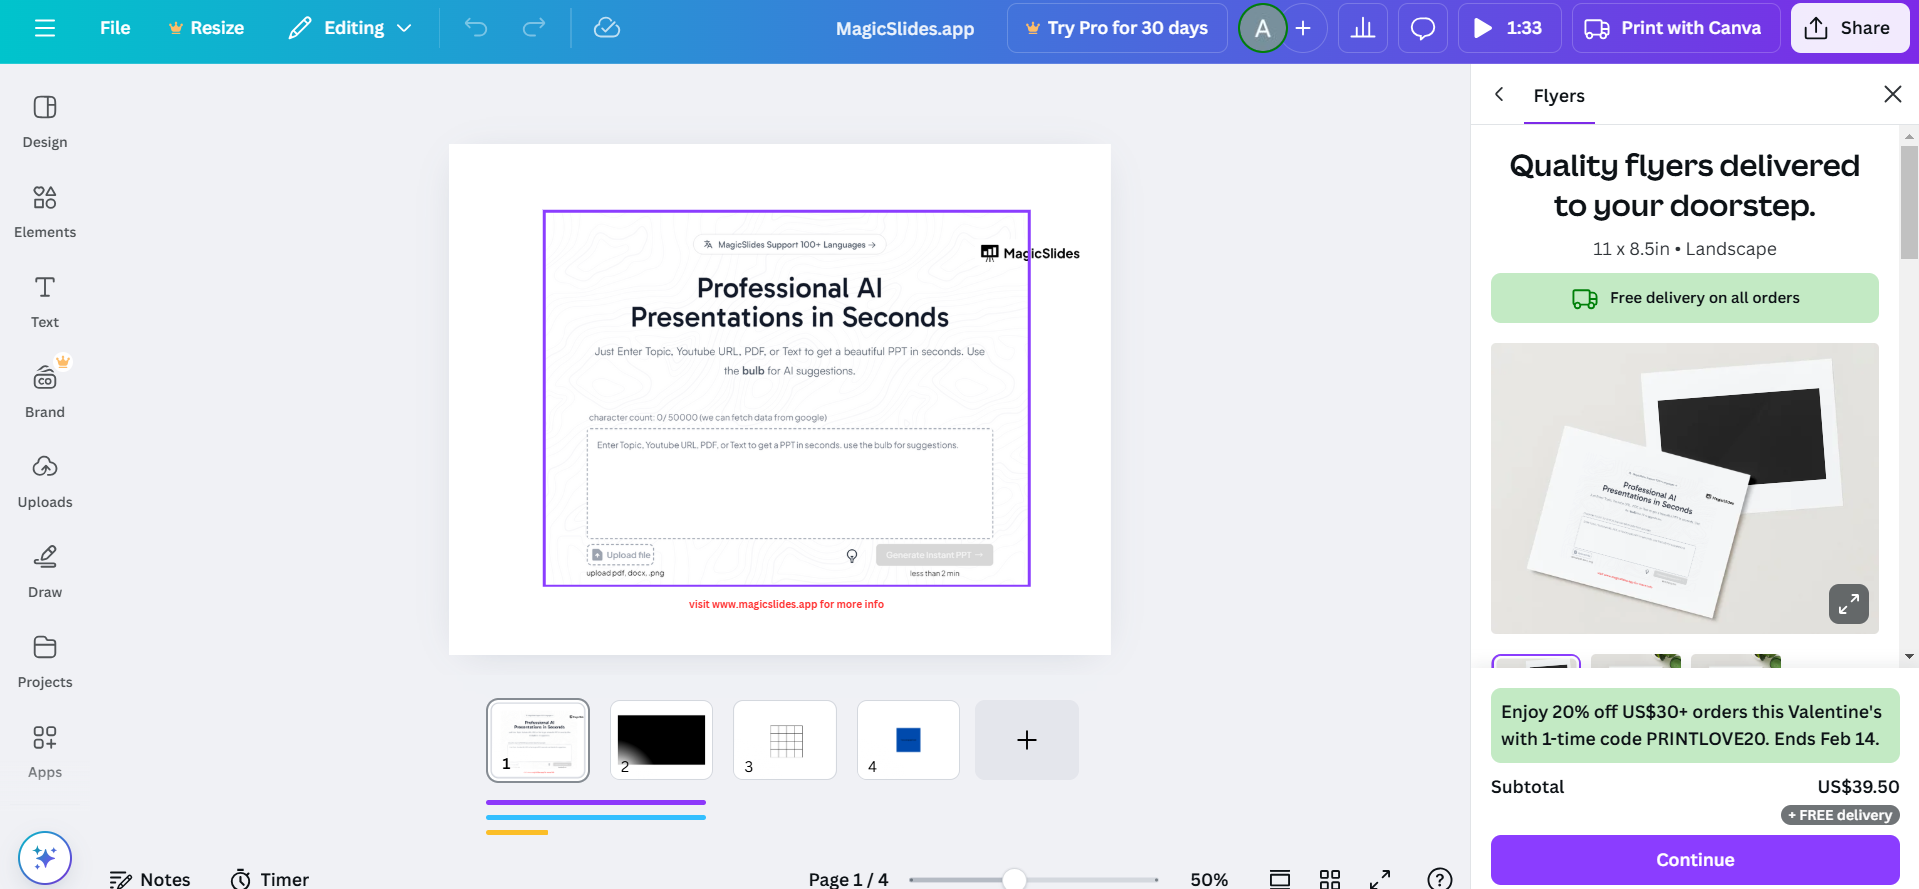Click the 'MagicSlides Support 100+ Languages' pill
Viewport: 1919px width, 889px height.
tap(789, 244)
